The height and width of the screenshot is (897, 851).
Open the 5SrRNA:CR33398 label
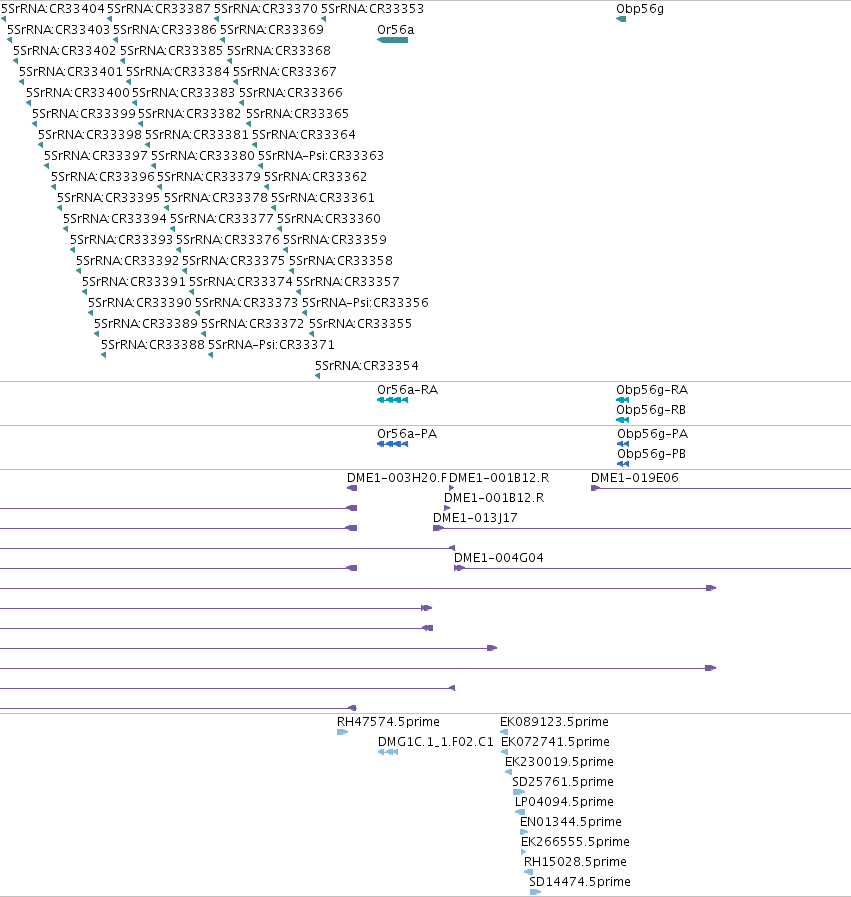coord(90,135)
